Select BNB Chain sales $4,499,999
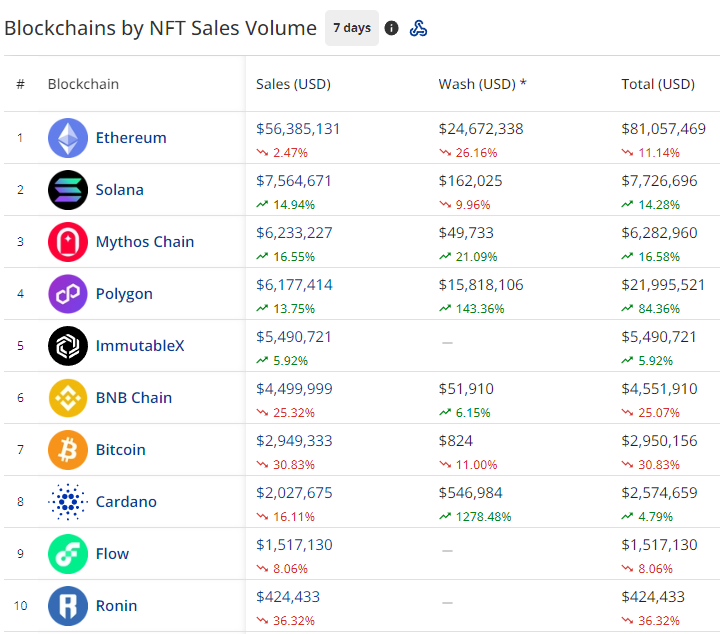 pyautogui.click(x=294, y=389)
